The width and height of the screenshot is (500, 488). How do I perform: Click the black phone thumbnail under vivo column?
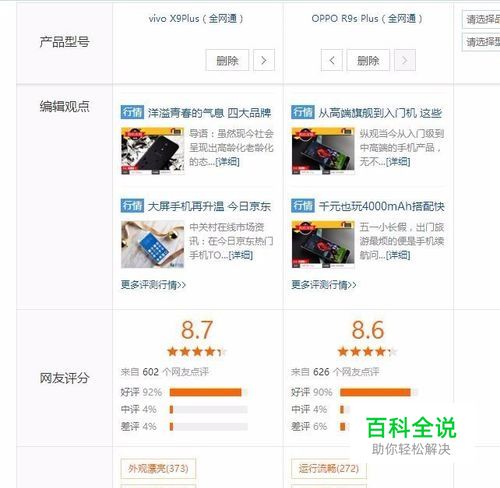point(152,151)
